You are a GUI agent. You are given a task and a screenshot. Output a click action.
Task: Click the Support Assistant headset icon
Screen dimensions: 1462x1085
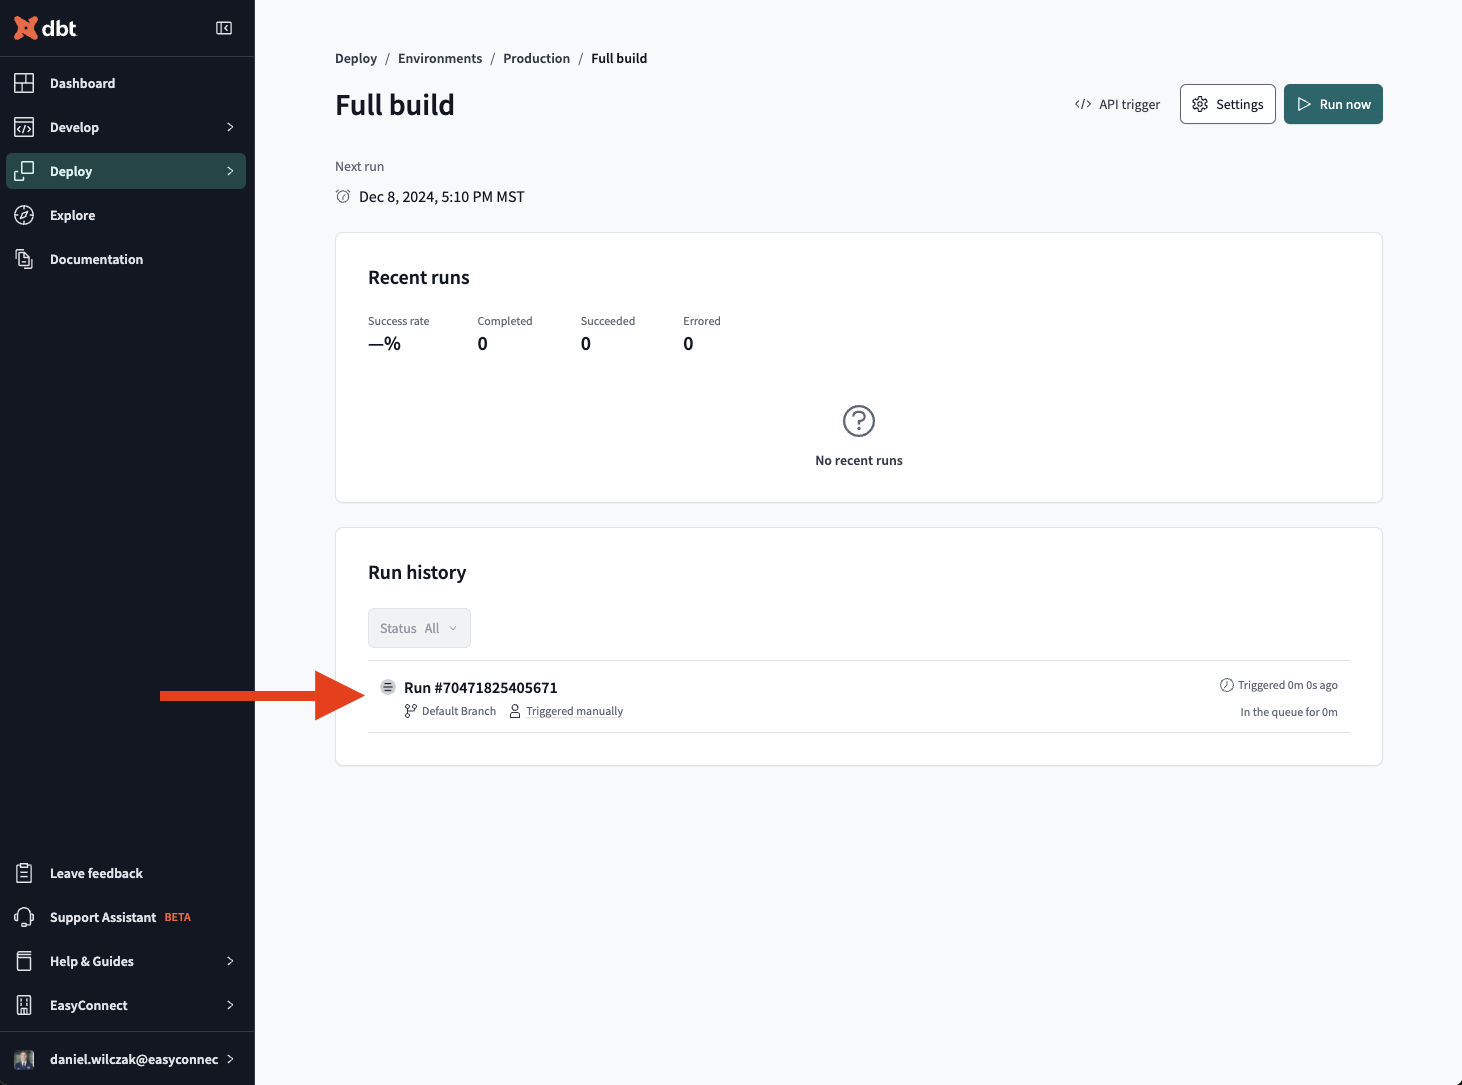tap(24, 917)
